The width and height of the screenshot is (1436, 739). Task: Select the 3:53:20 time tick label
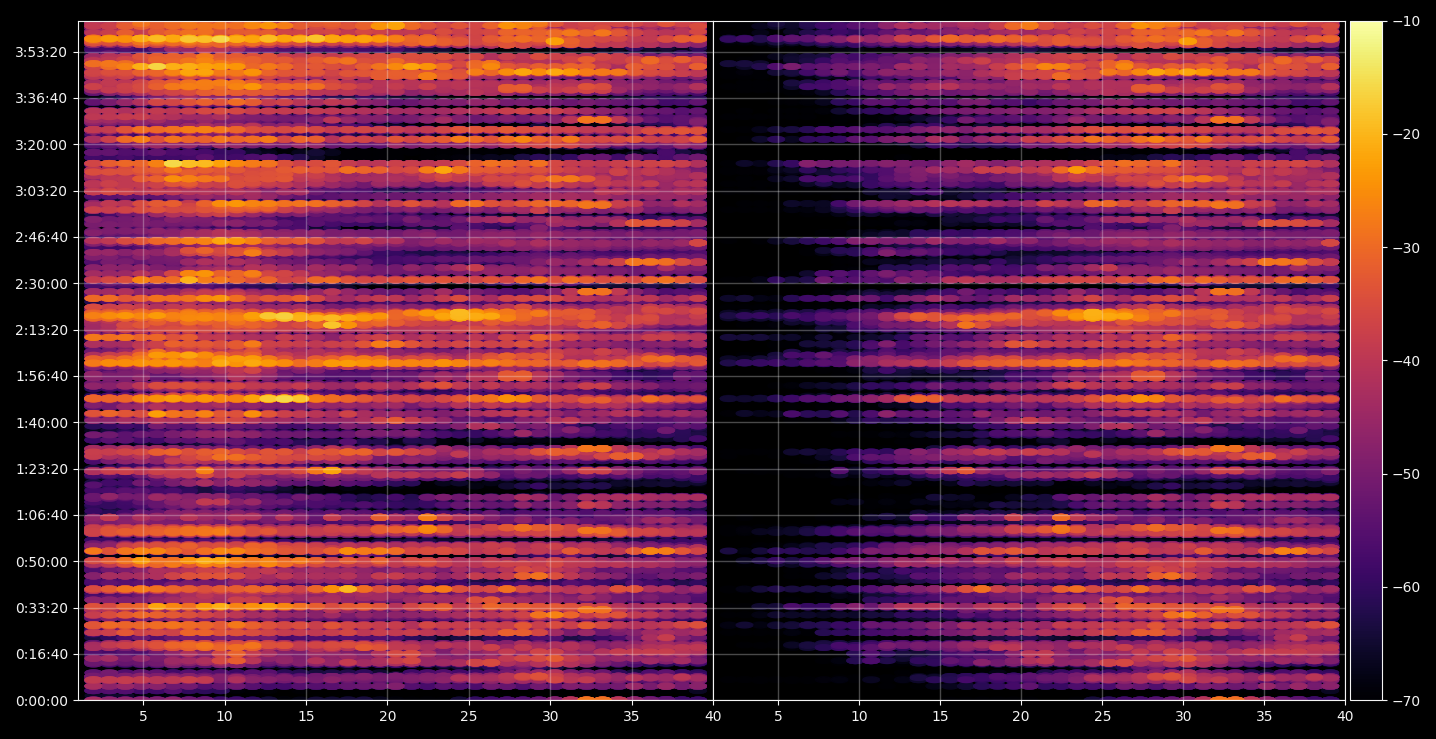point(41,52)
